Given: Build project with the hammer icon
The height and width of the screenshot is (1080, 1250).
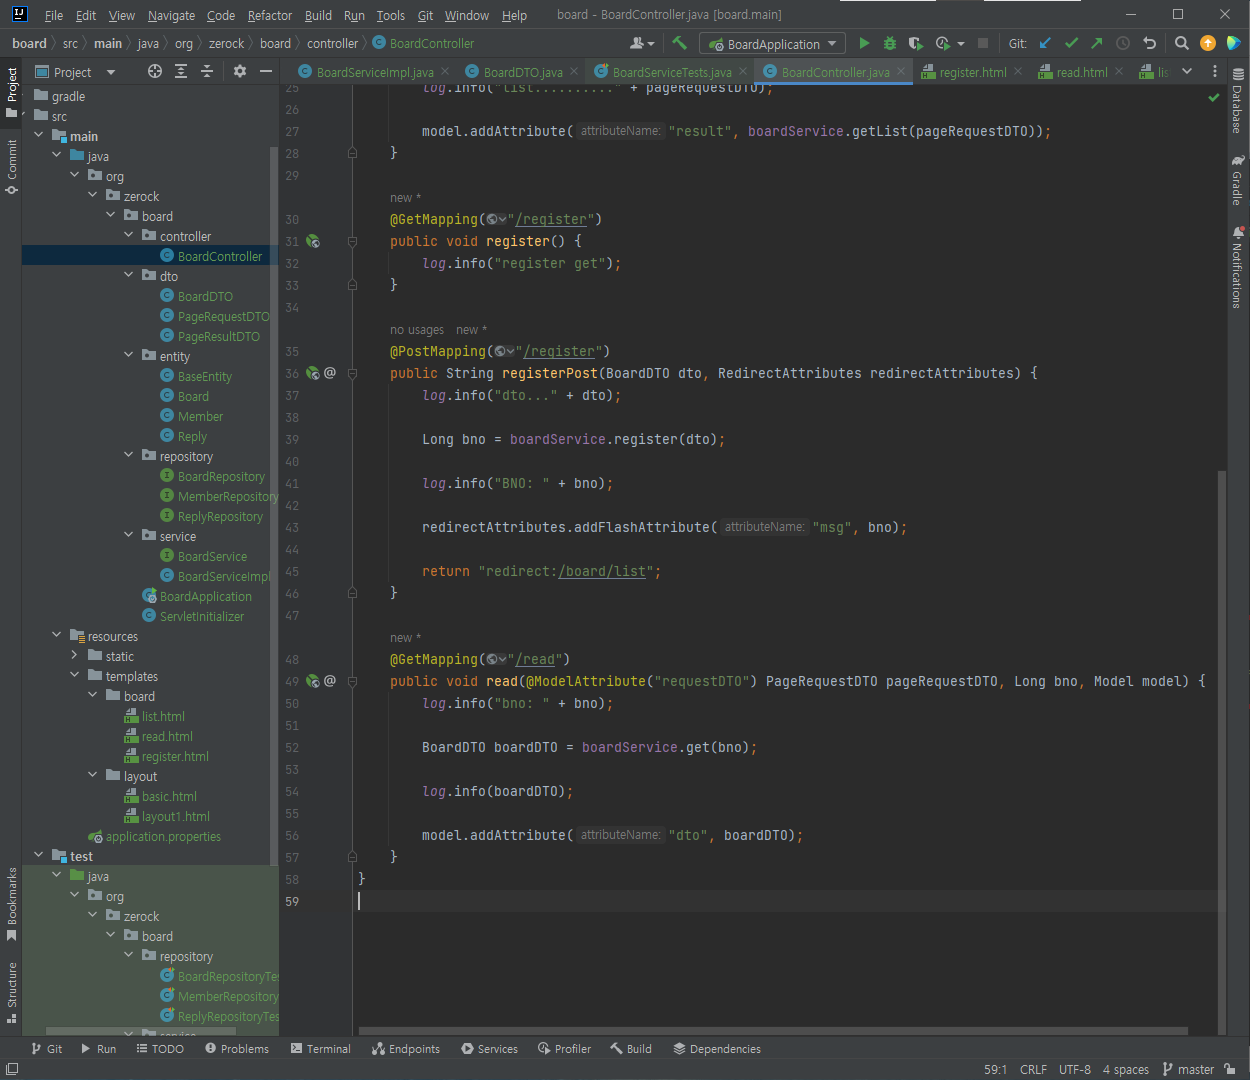Looking at the screenshot, I should click(x=680, y=43).
